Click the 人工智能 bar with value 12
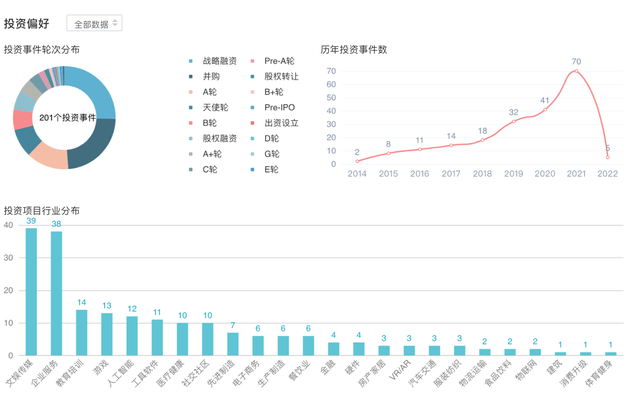 tap(132, 336)
